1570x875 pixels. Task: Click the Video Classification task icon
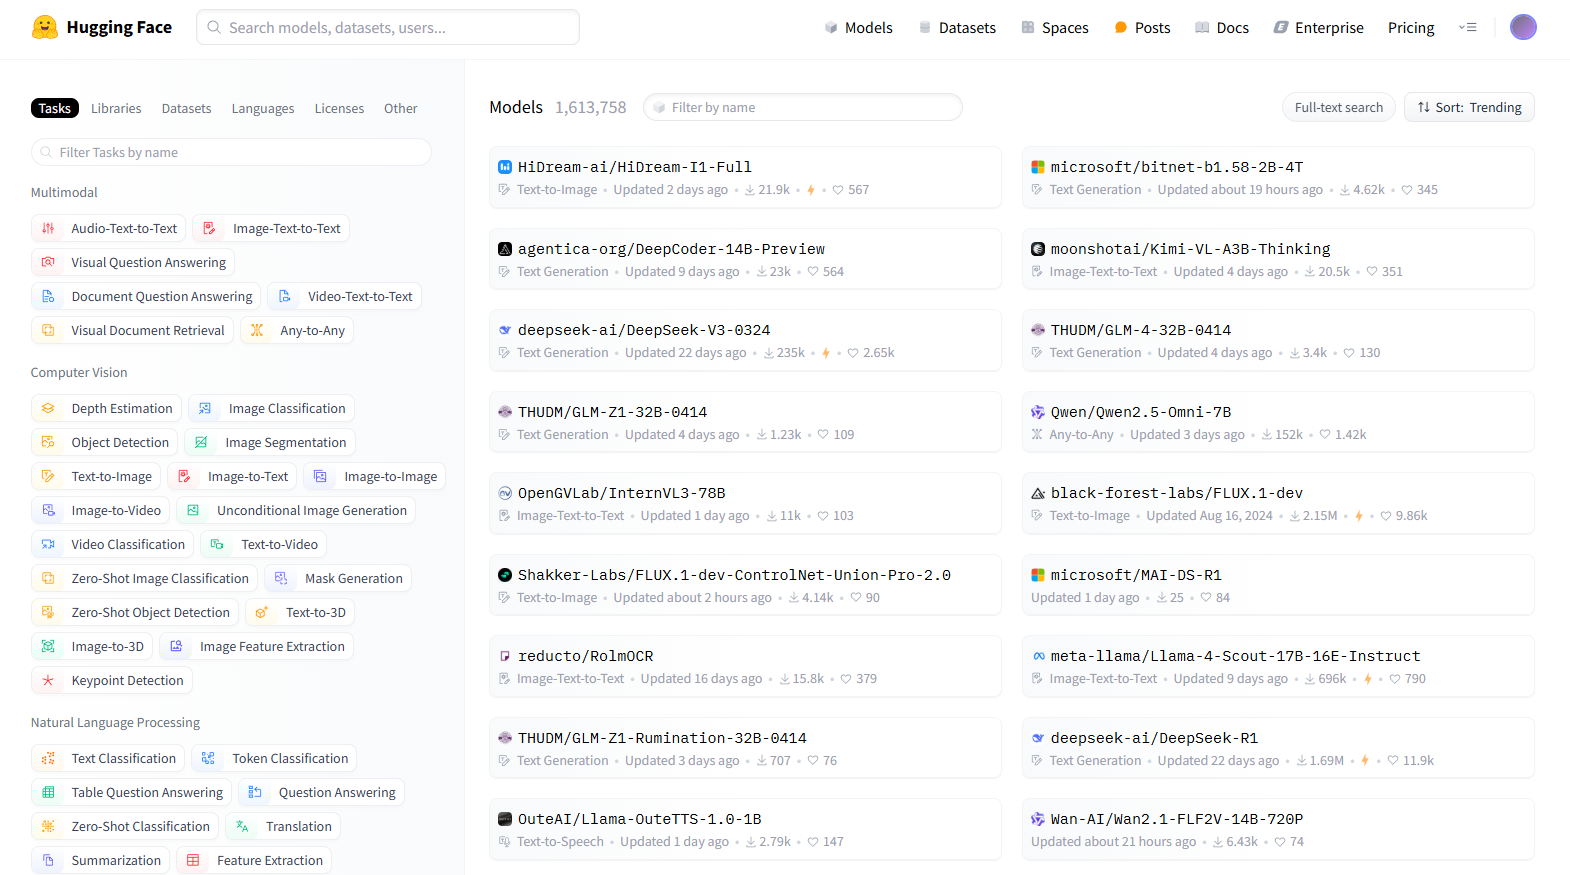(48, 544)
